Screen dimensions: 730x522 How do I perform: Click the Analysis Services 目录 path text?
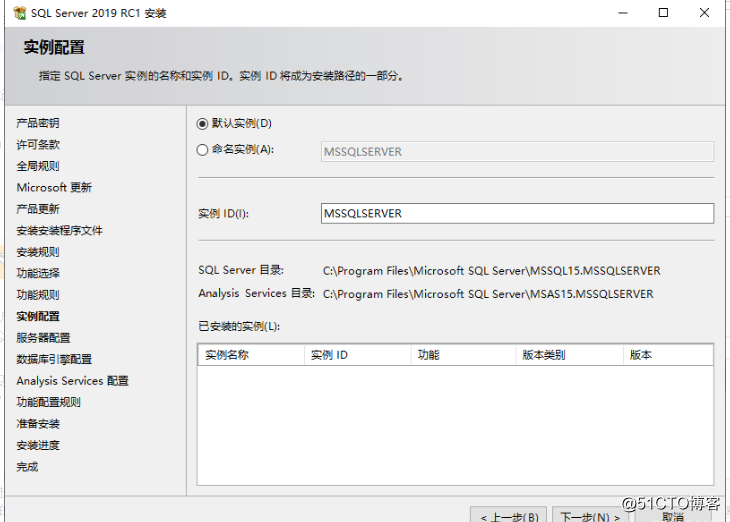coord(488,294)
